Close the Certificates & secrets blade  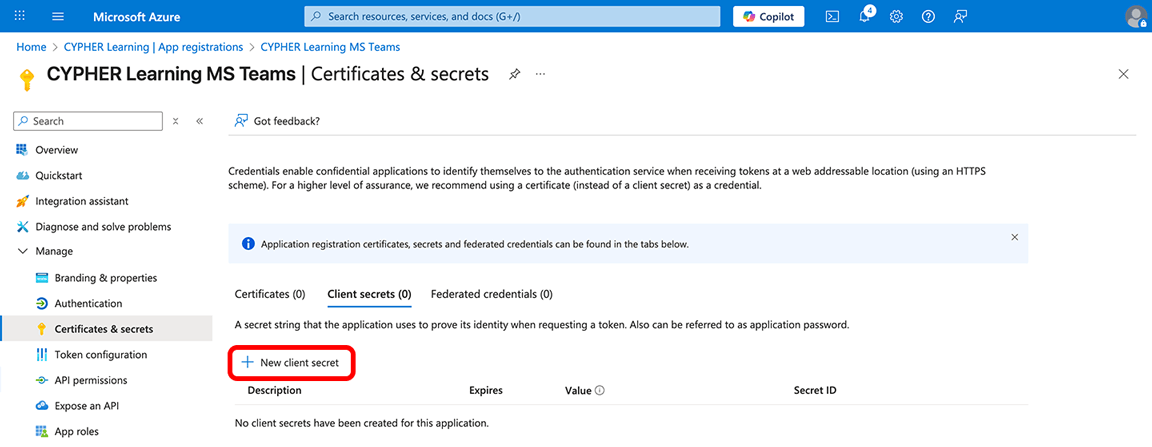coord(1123,74)
